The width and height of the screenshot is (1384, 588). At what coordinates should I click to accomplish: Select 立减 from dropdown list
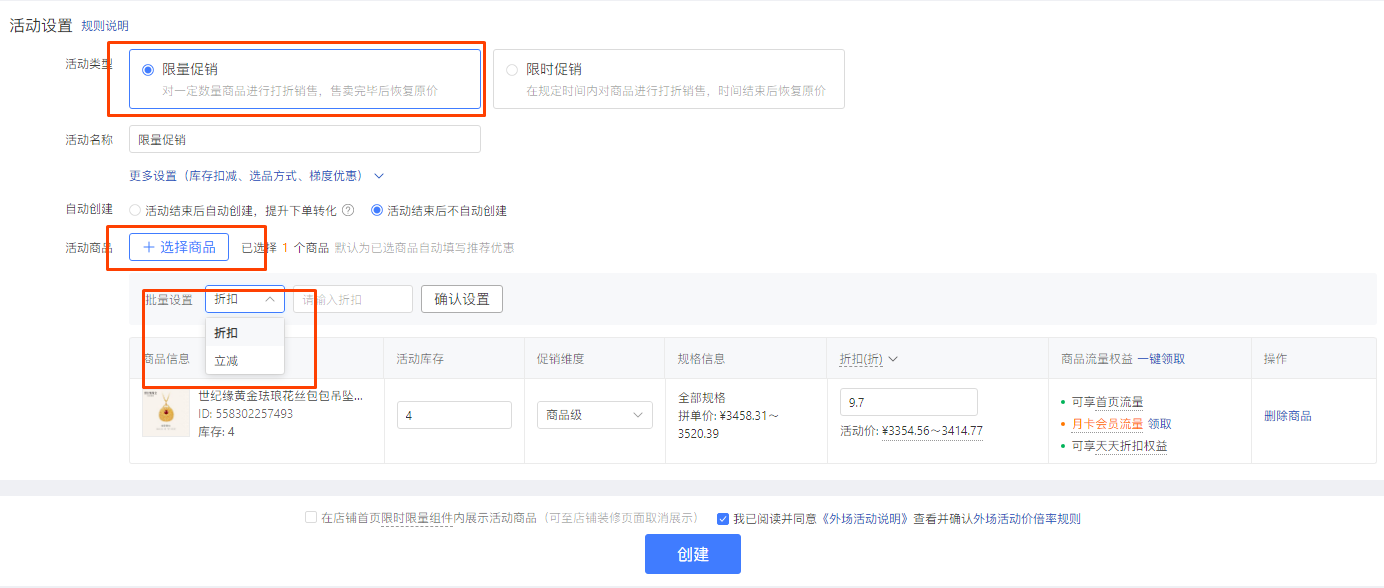tap(227, 361)
